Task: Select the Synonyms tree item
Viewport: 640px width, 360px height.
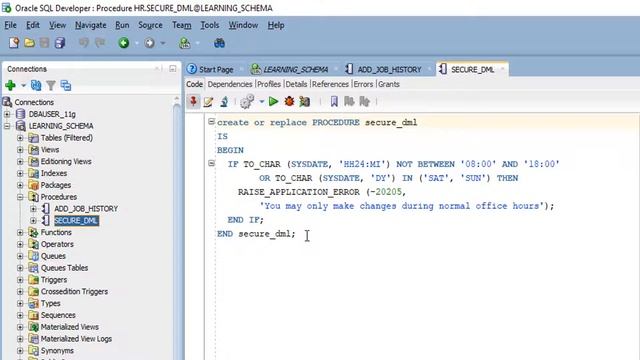Action: tap(57, 351)
